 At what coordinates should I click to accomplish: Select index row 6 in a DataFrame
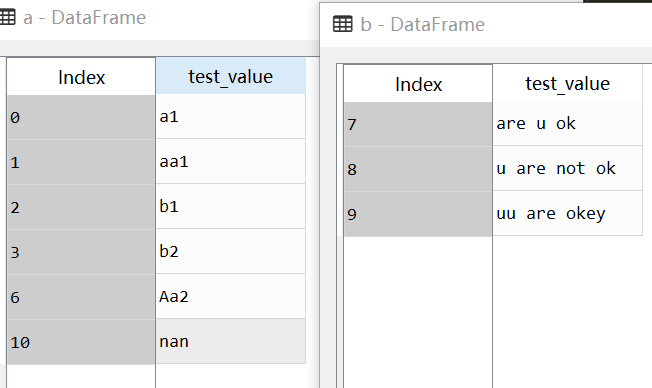(81, 297)
